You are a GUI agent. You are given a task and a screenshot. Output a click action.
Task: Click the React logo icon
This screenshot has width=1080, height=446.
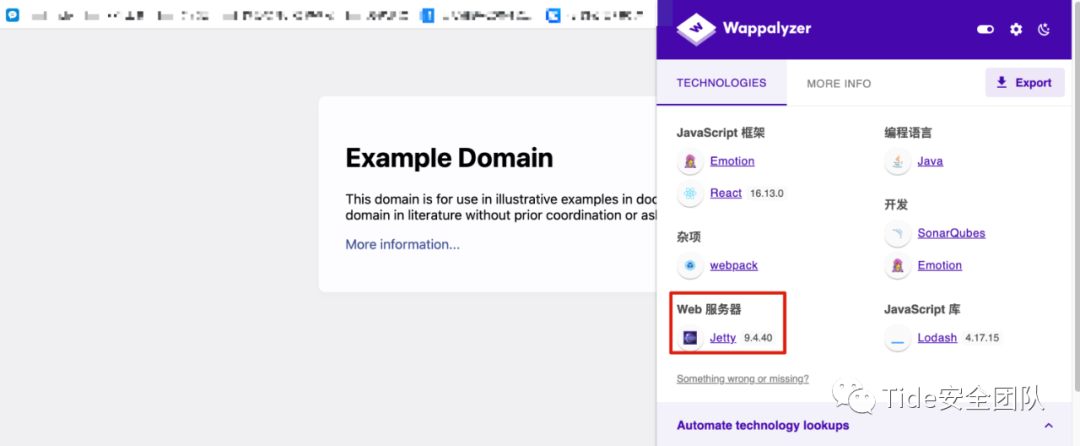pos(690,193)
